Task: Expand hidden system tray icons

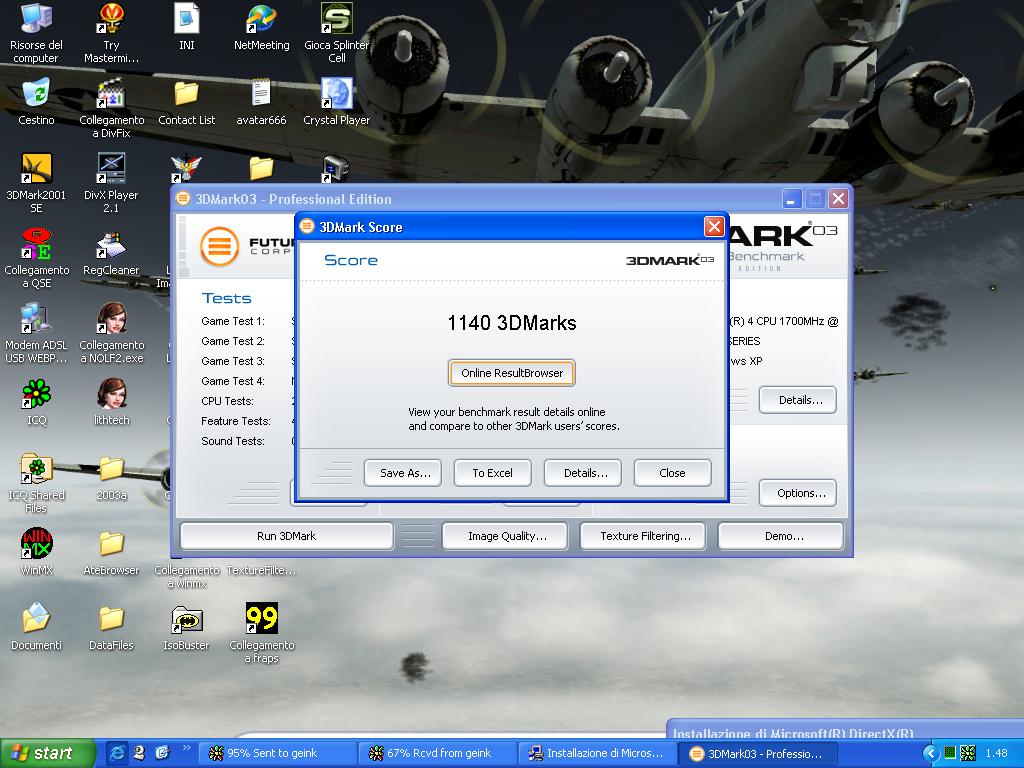Action: click(x=931, y=754)
